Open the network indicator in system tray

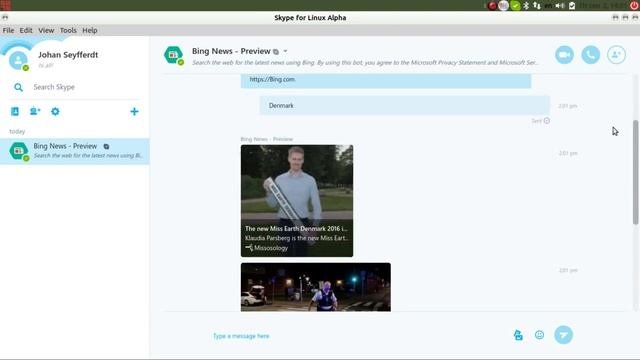pyautogui.click(x=537, y=5)
